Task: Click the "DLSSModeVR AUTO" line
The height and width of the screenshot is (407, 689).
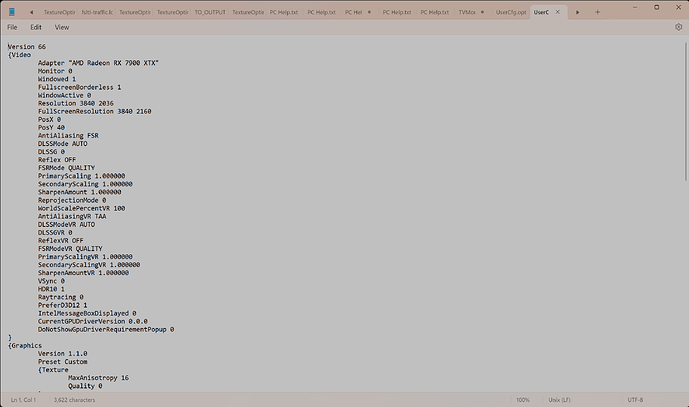Action: pos(66,224)
